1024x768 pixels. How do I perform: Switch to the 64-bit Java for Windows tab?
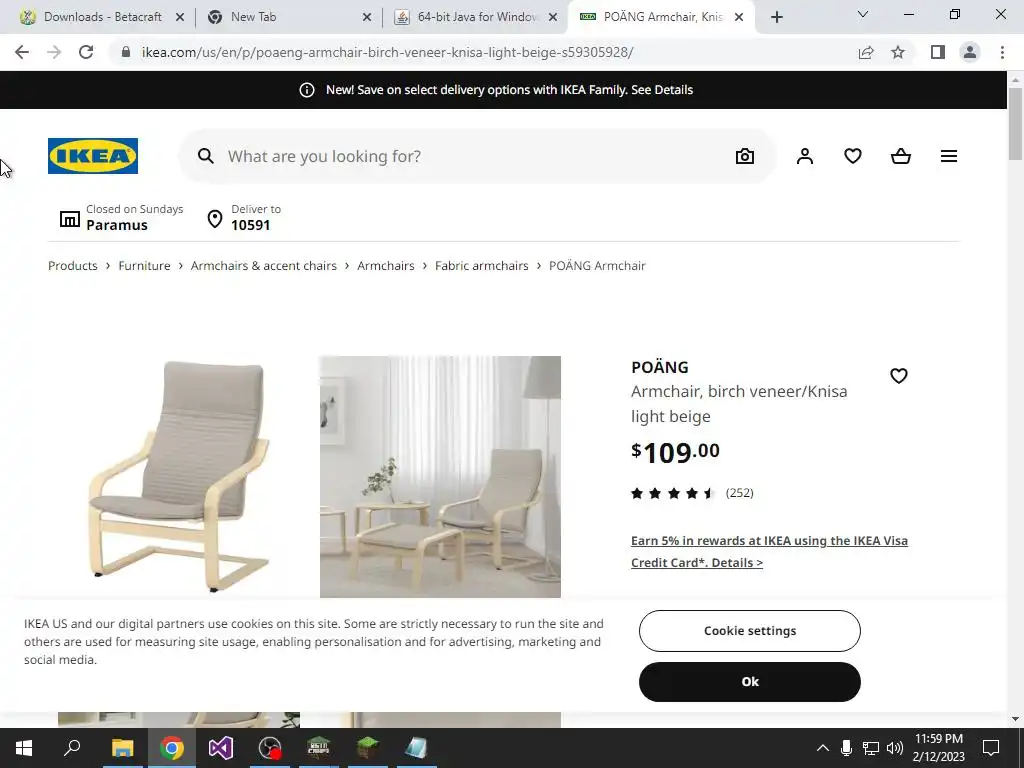pos(477,17)
